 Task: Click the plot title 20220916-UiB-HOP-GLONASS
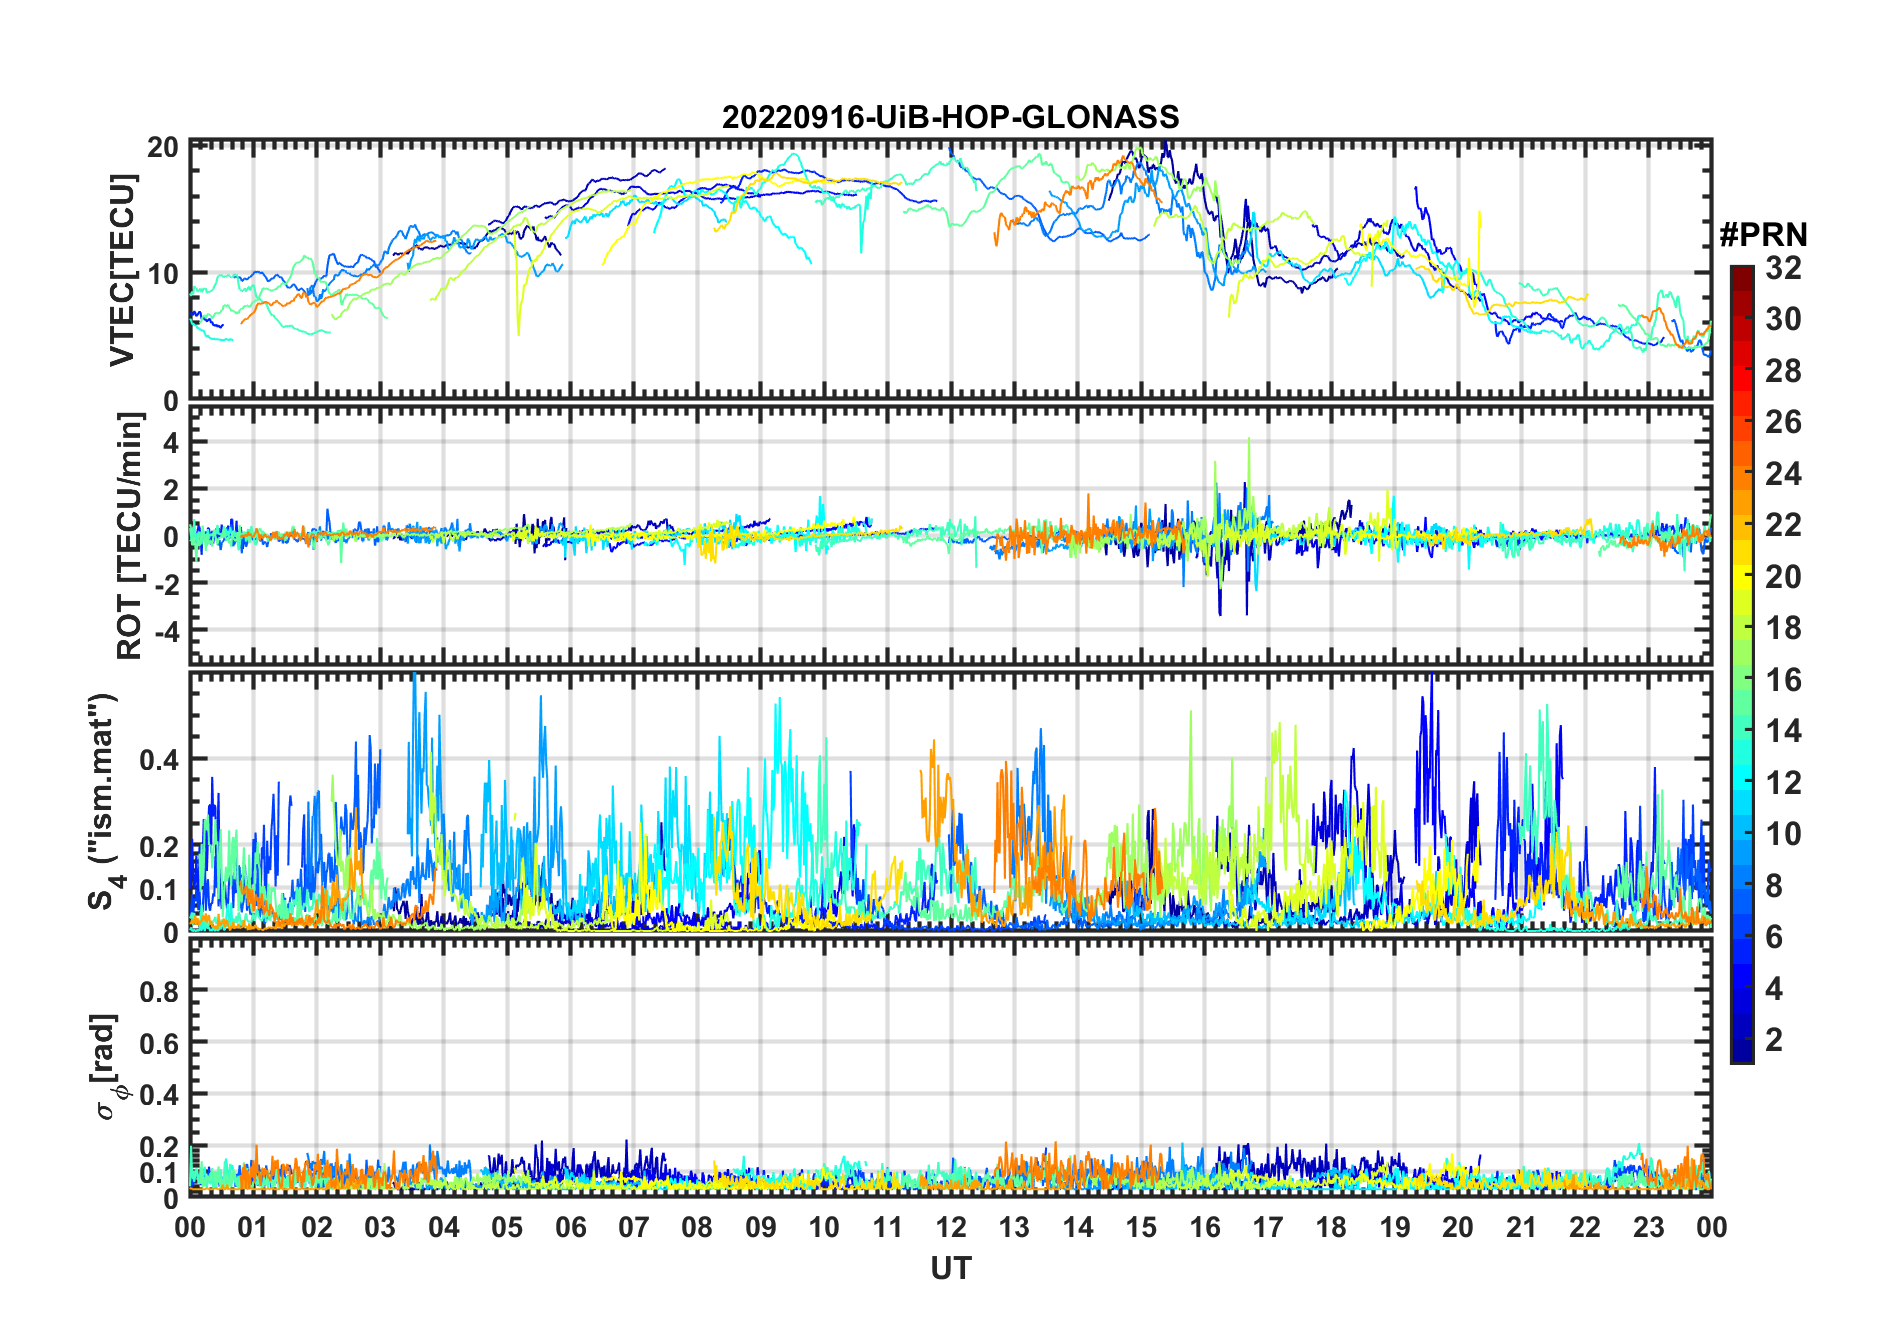click(950, 118)
